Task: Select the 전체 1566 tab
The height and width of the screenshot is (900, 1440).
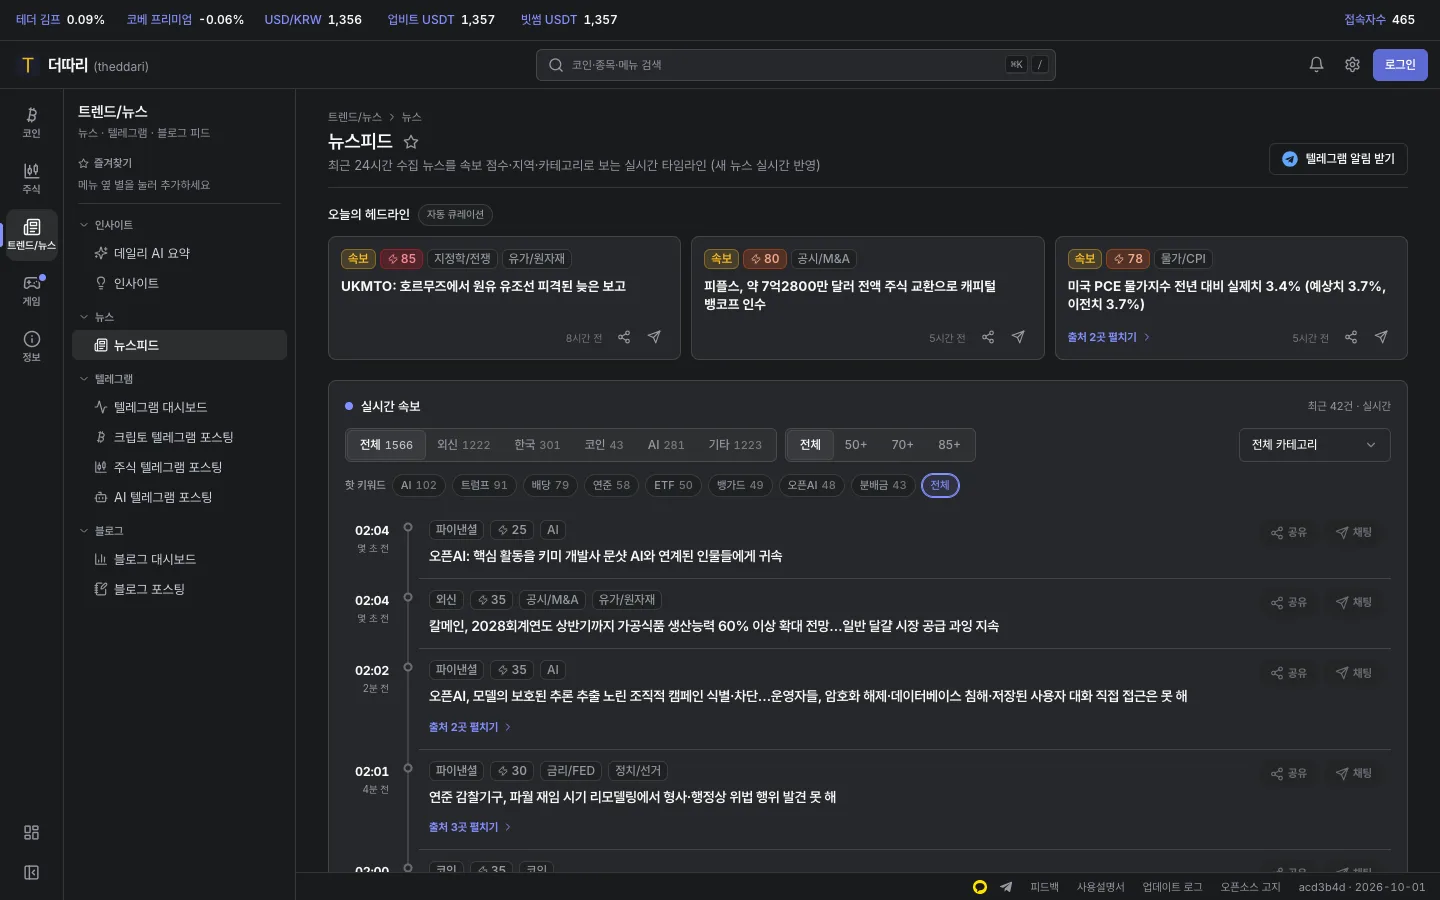Action: (386, 445)
